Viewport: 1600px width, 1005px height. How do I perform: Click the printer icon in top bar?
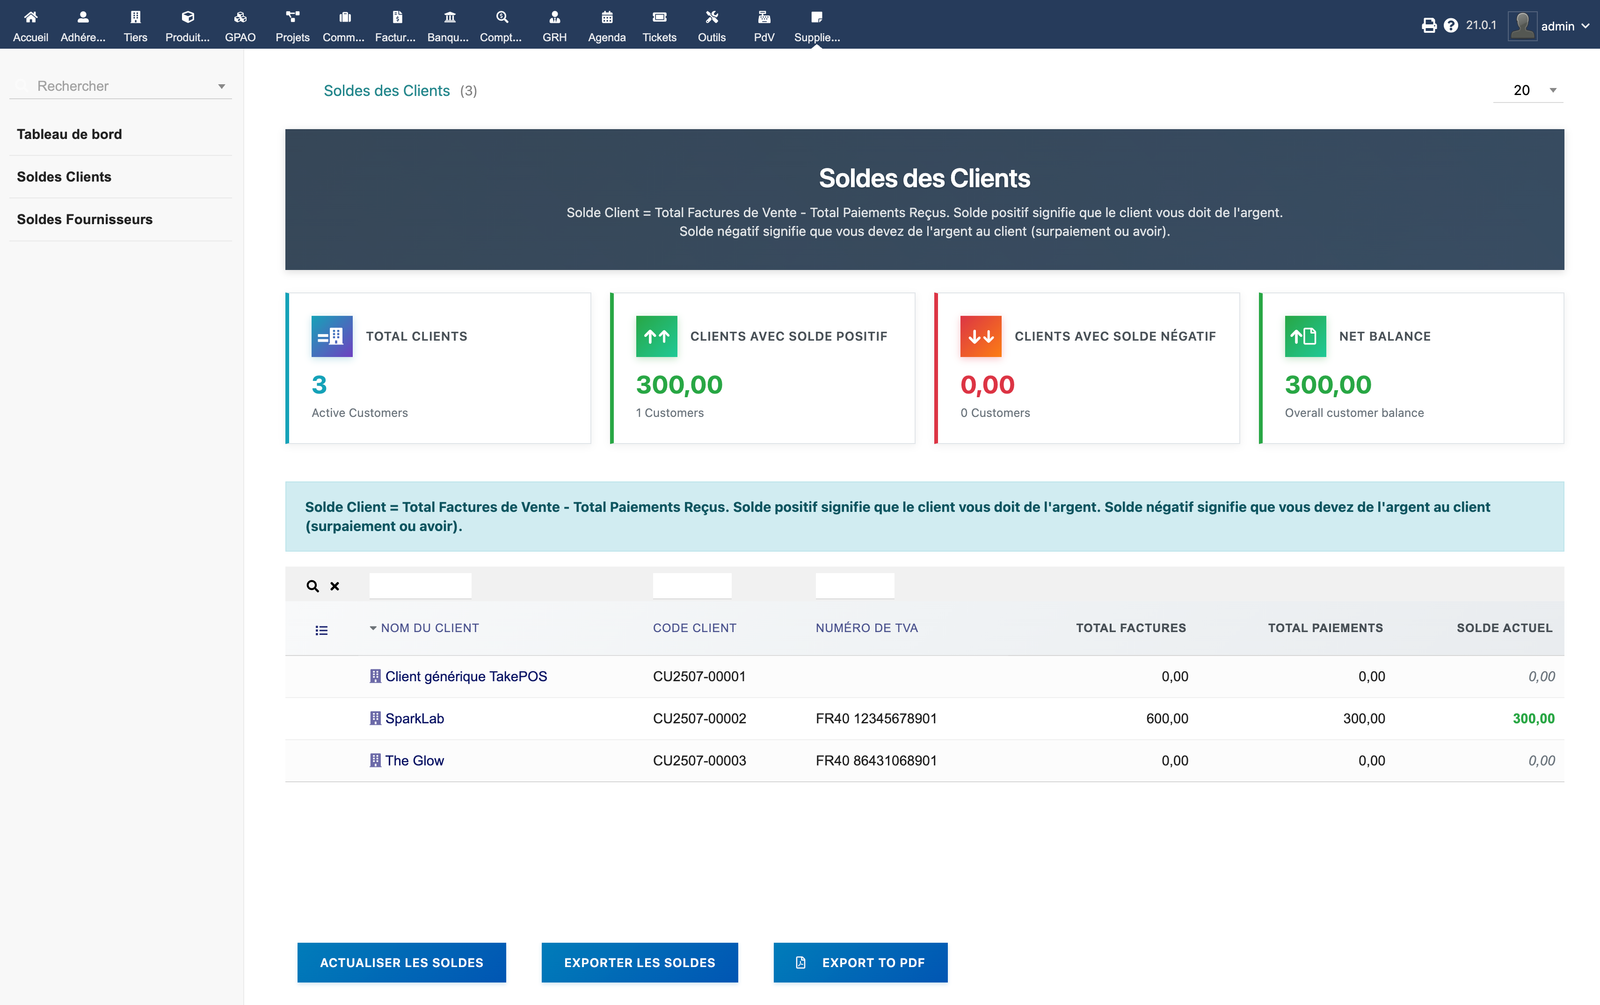pos(1428,25)
